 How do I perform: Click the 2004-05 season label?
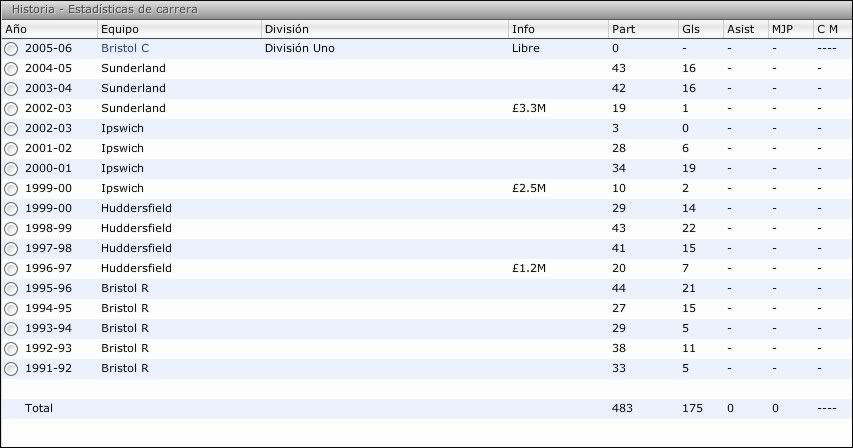click(48, 68)
